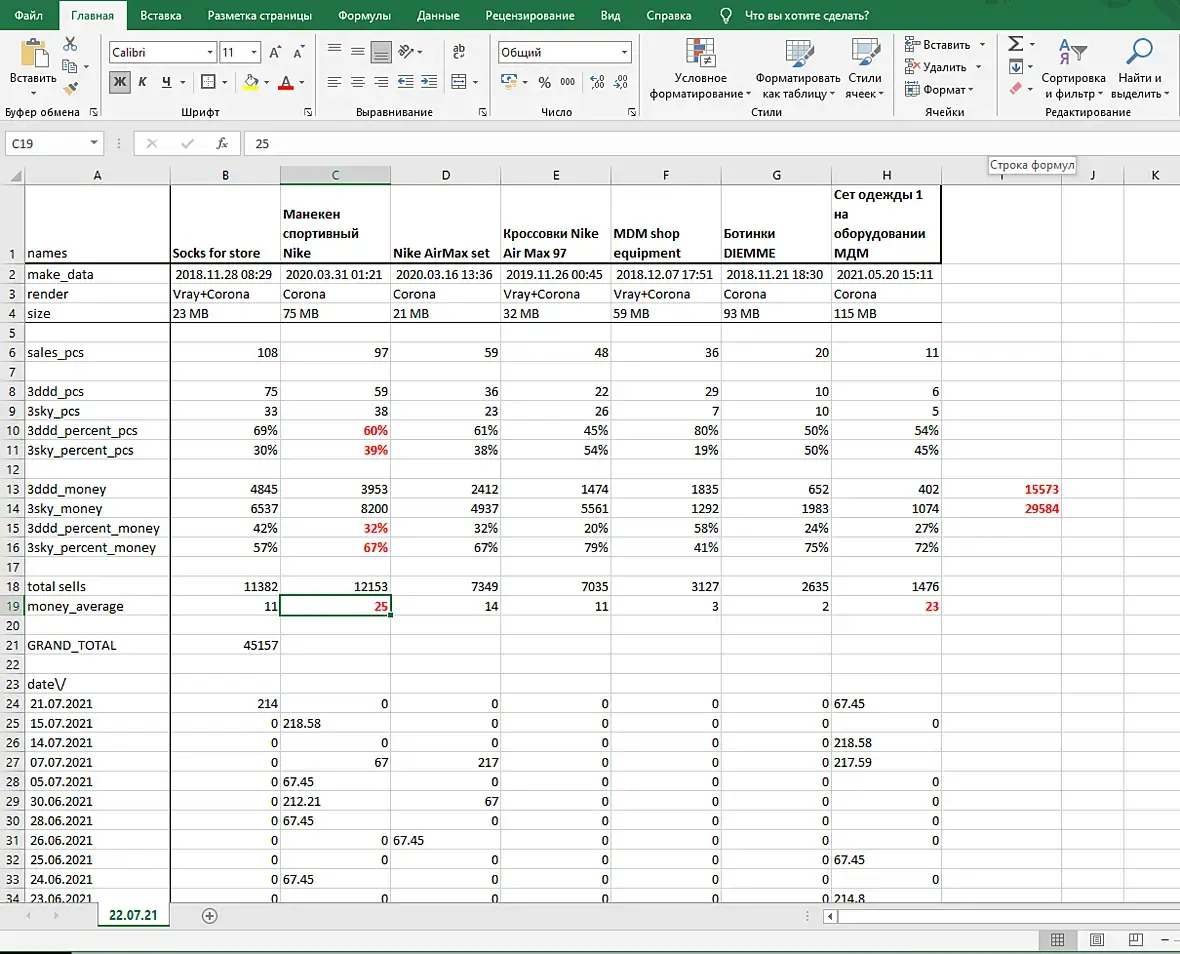Open Условное форматирование menu
Image resolution: width=1180 pixels, height=954 pixels.
(700, 68)
